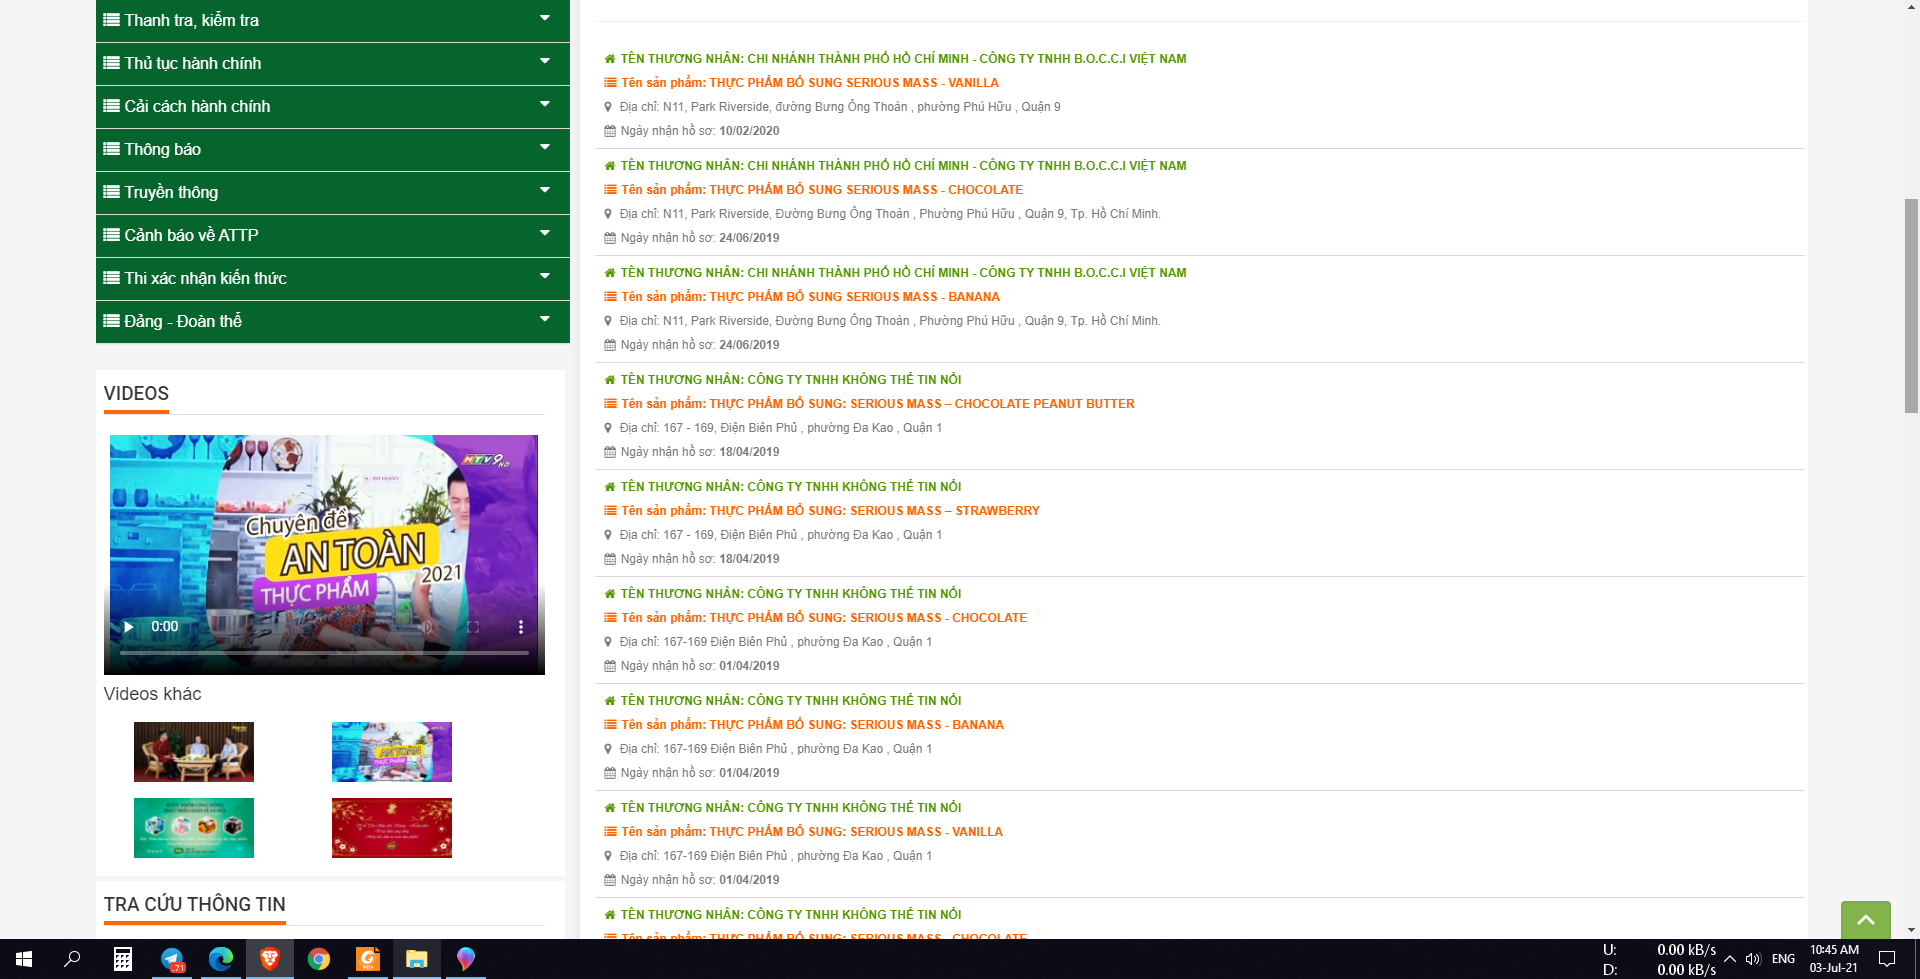Image resolution: width=1920 pixels, height=979 pixels.
Task: Click the VIDEOS section heading
Action: point(136,393)
